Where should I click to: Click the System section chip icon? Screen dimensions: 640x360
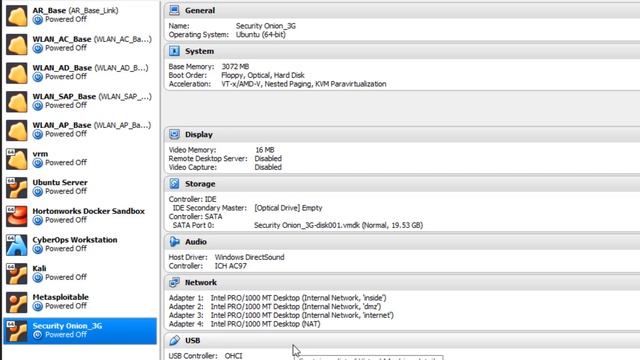pyautogui.click(x=174, y=51)
